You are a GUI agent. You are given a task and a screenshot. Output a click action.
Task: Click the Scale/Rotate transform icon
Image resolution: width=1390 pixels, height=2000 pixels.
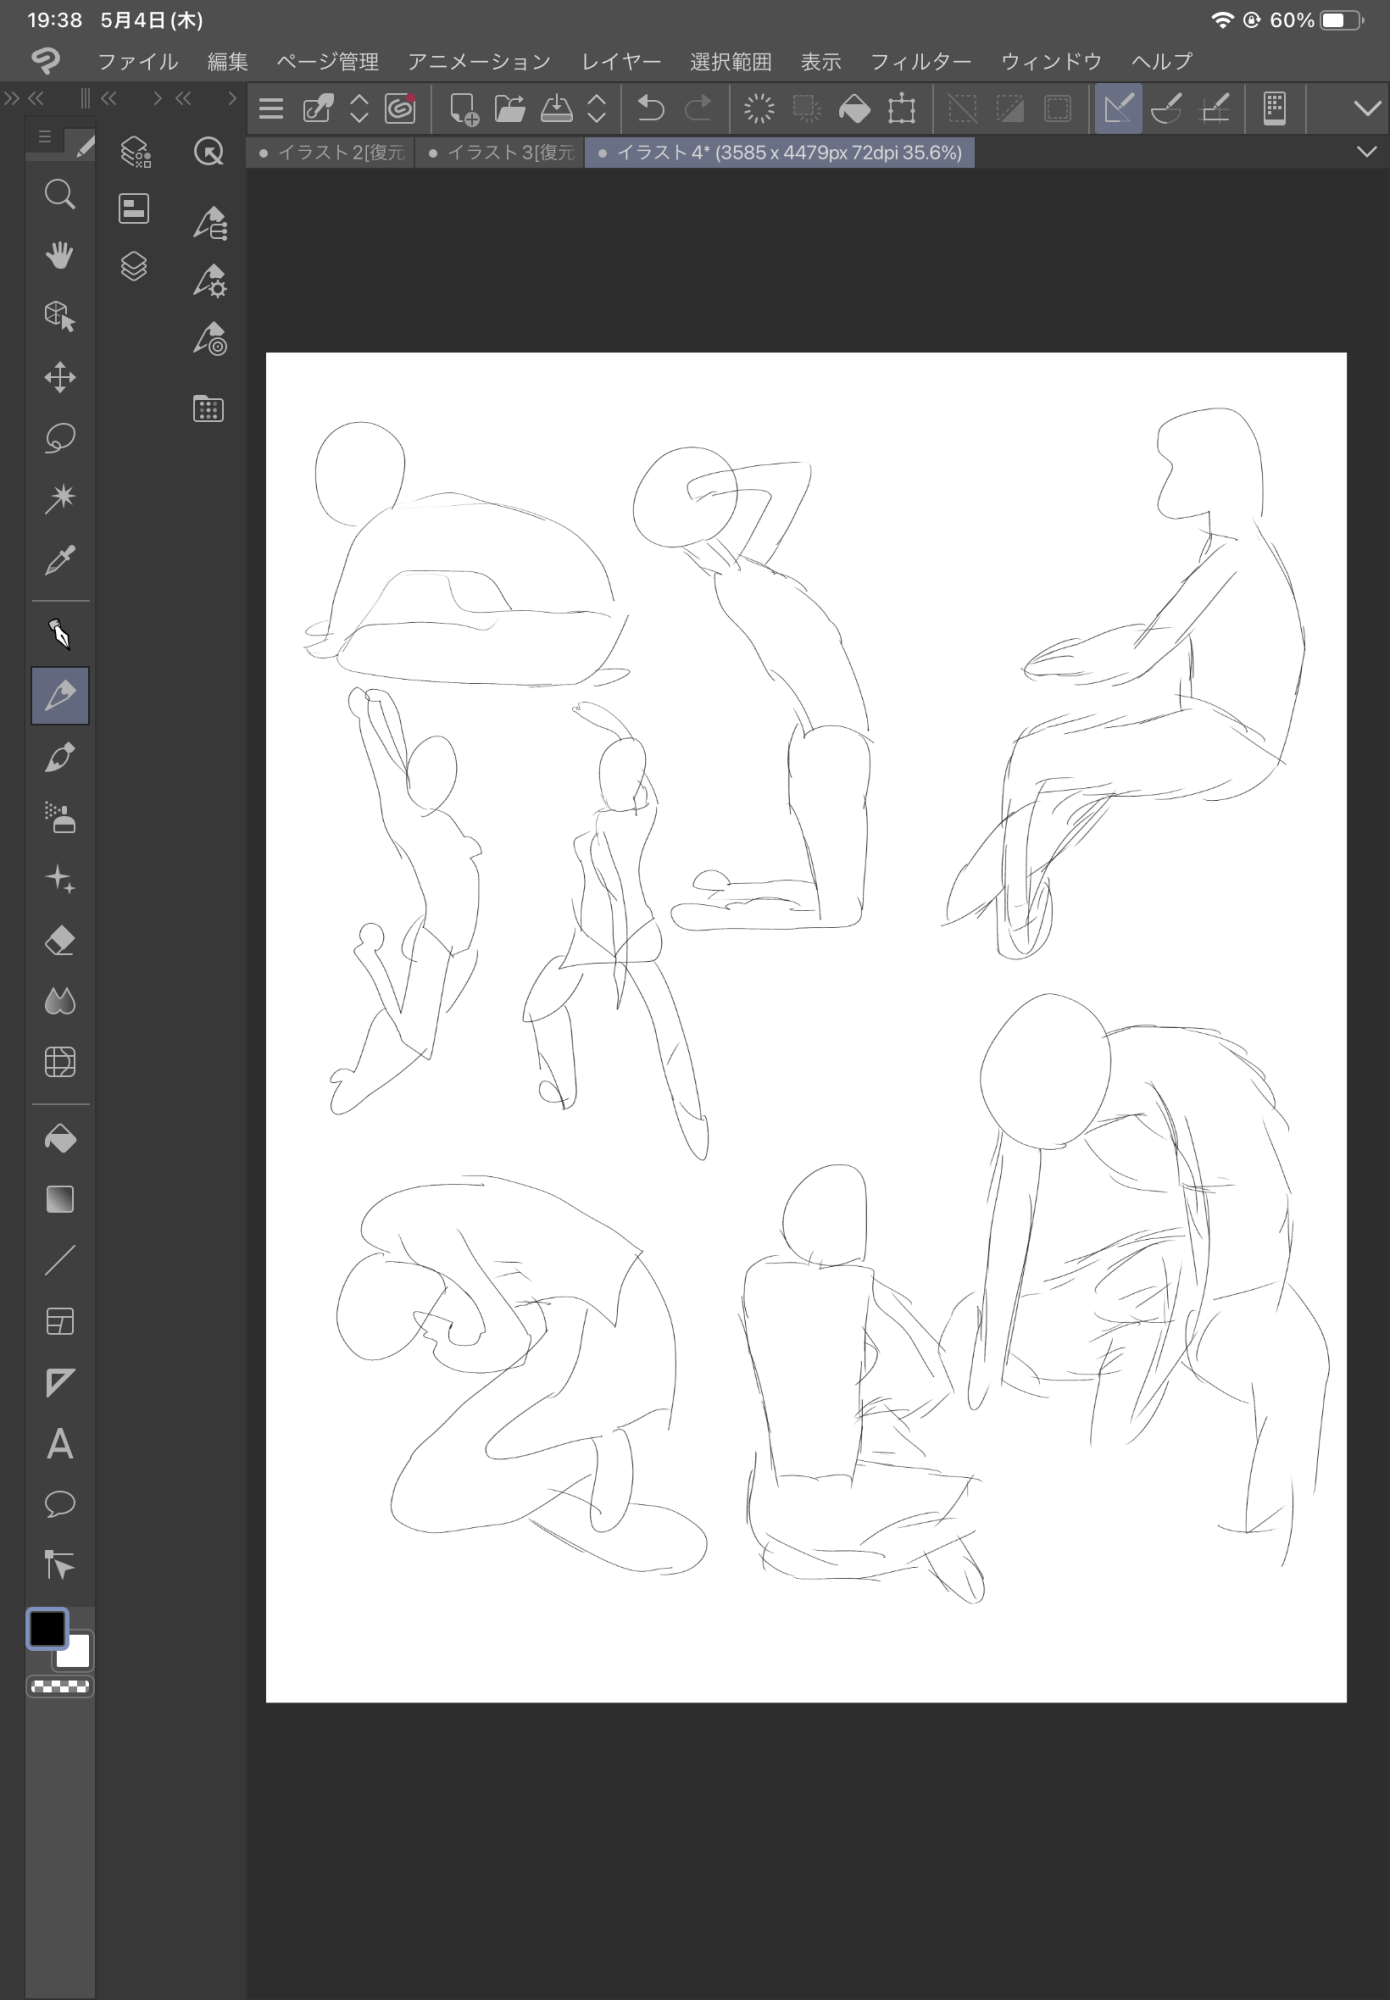(x=902, y=108)
